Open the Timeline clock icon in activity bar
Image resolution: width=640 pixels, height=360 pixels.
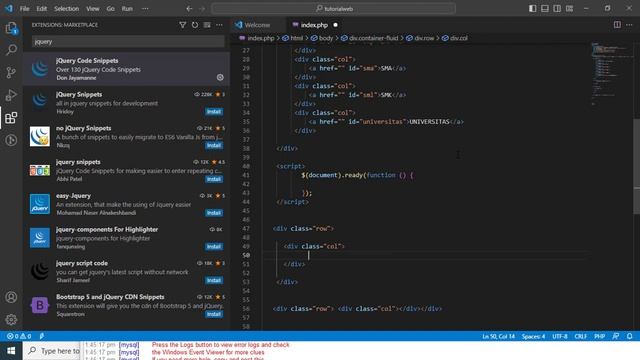pyautogui.click(x=11, y=140)
